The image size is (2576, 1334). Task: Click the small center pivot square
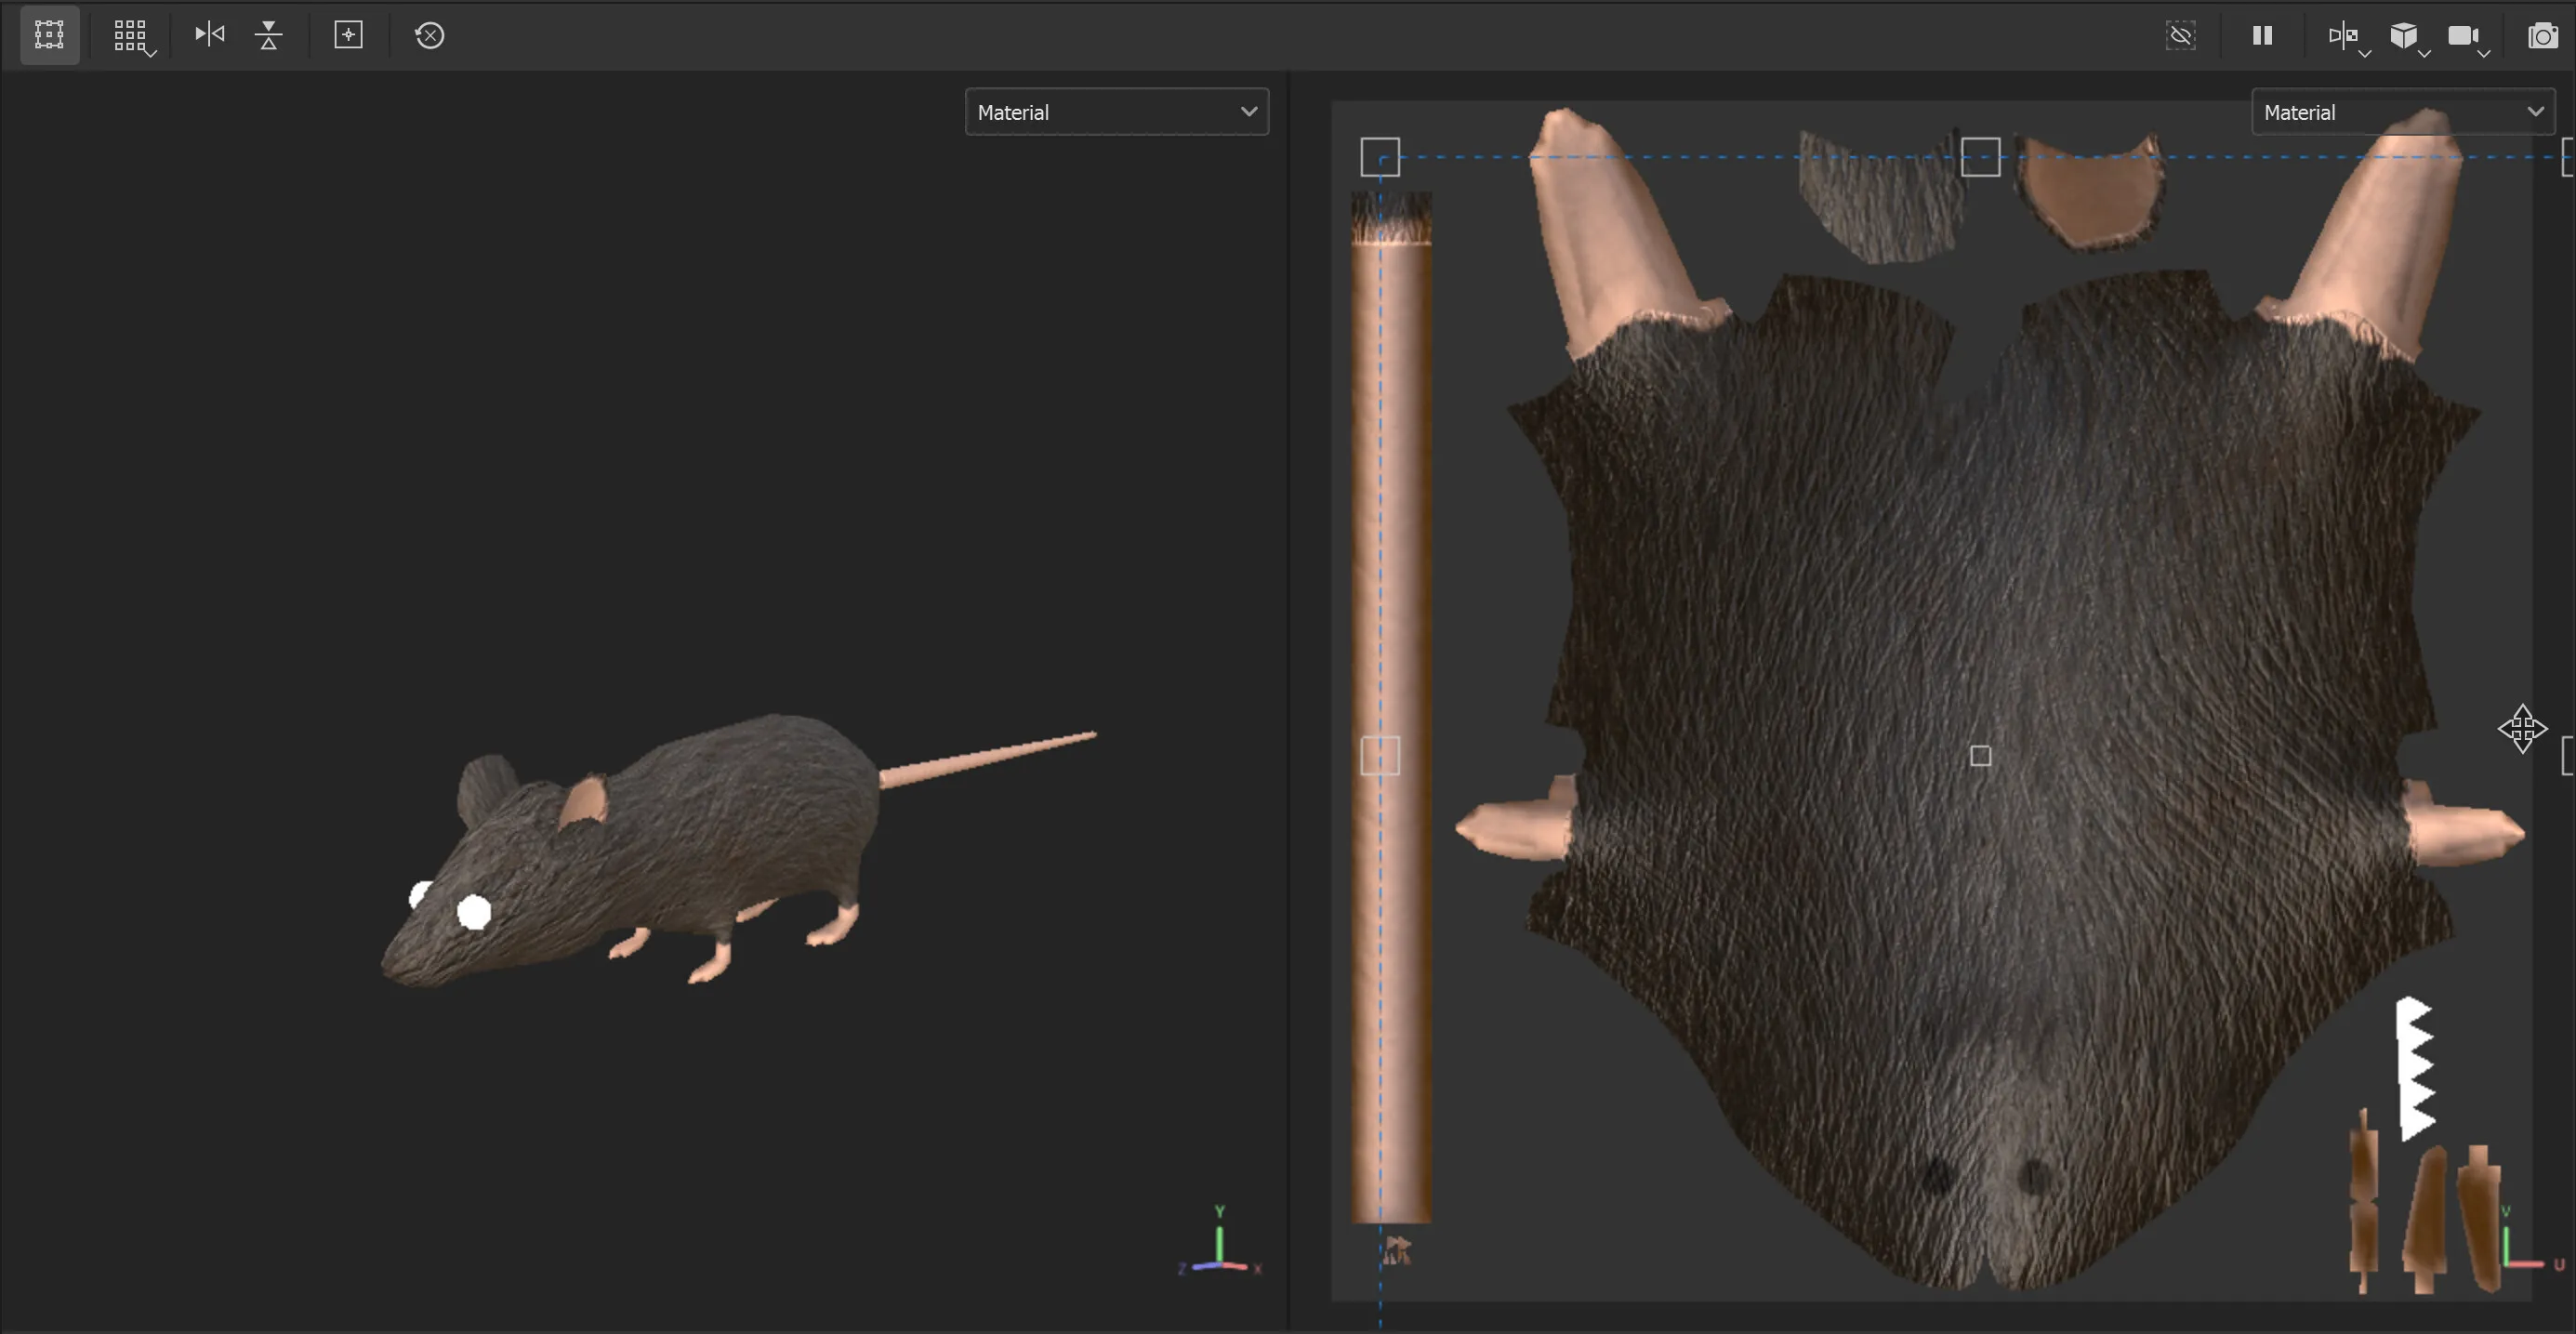(x=1980, y=756)
